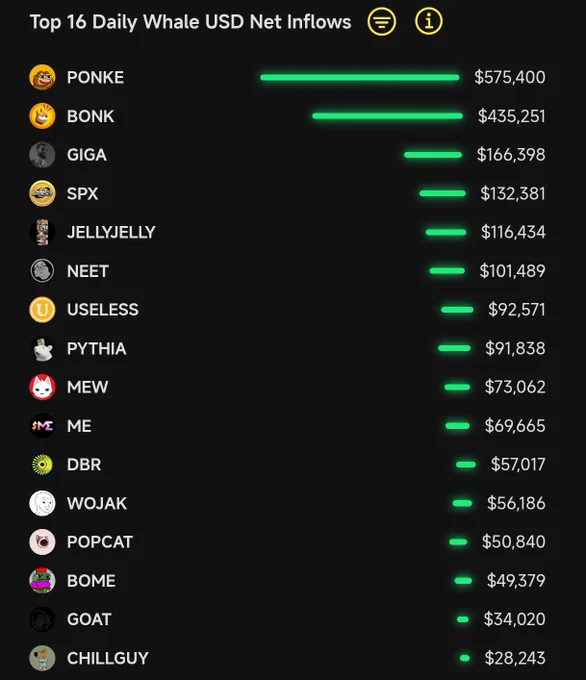
Task: Select the GOAT $34,020 value
Action: pos(514,619)
